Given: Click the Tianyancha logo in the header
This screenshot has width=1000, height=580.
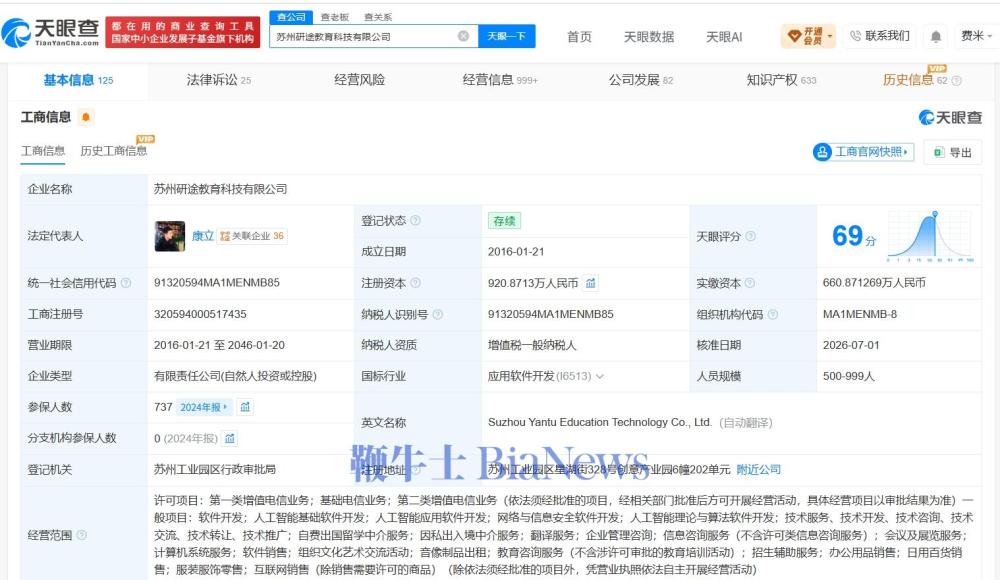Looking at the screenshot, I should pos(51,32).
